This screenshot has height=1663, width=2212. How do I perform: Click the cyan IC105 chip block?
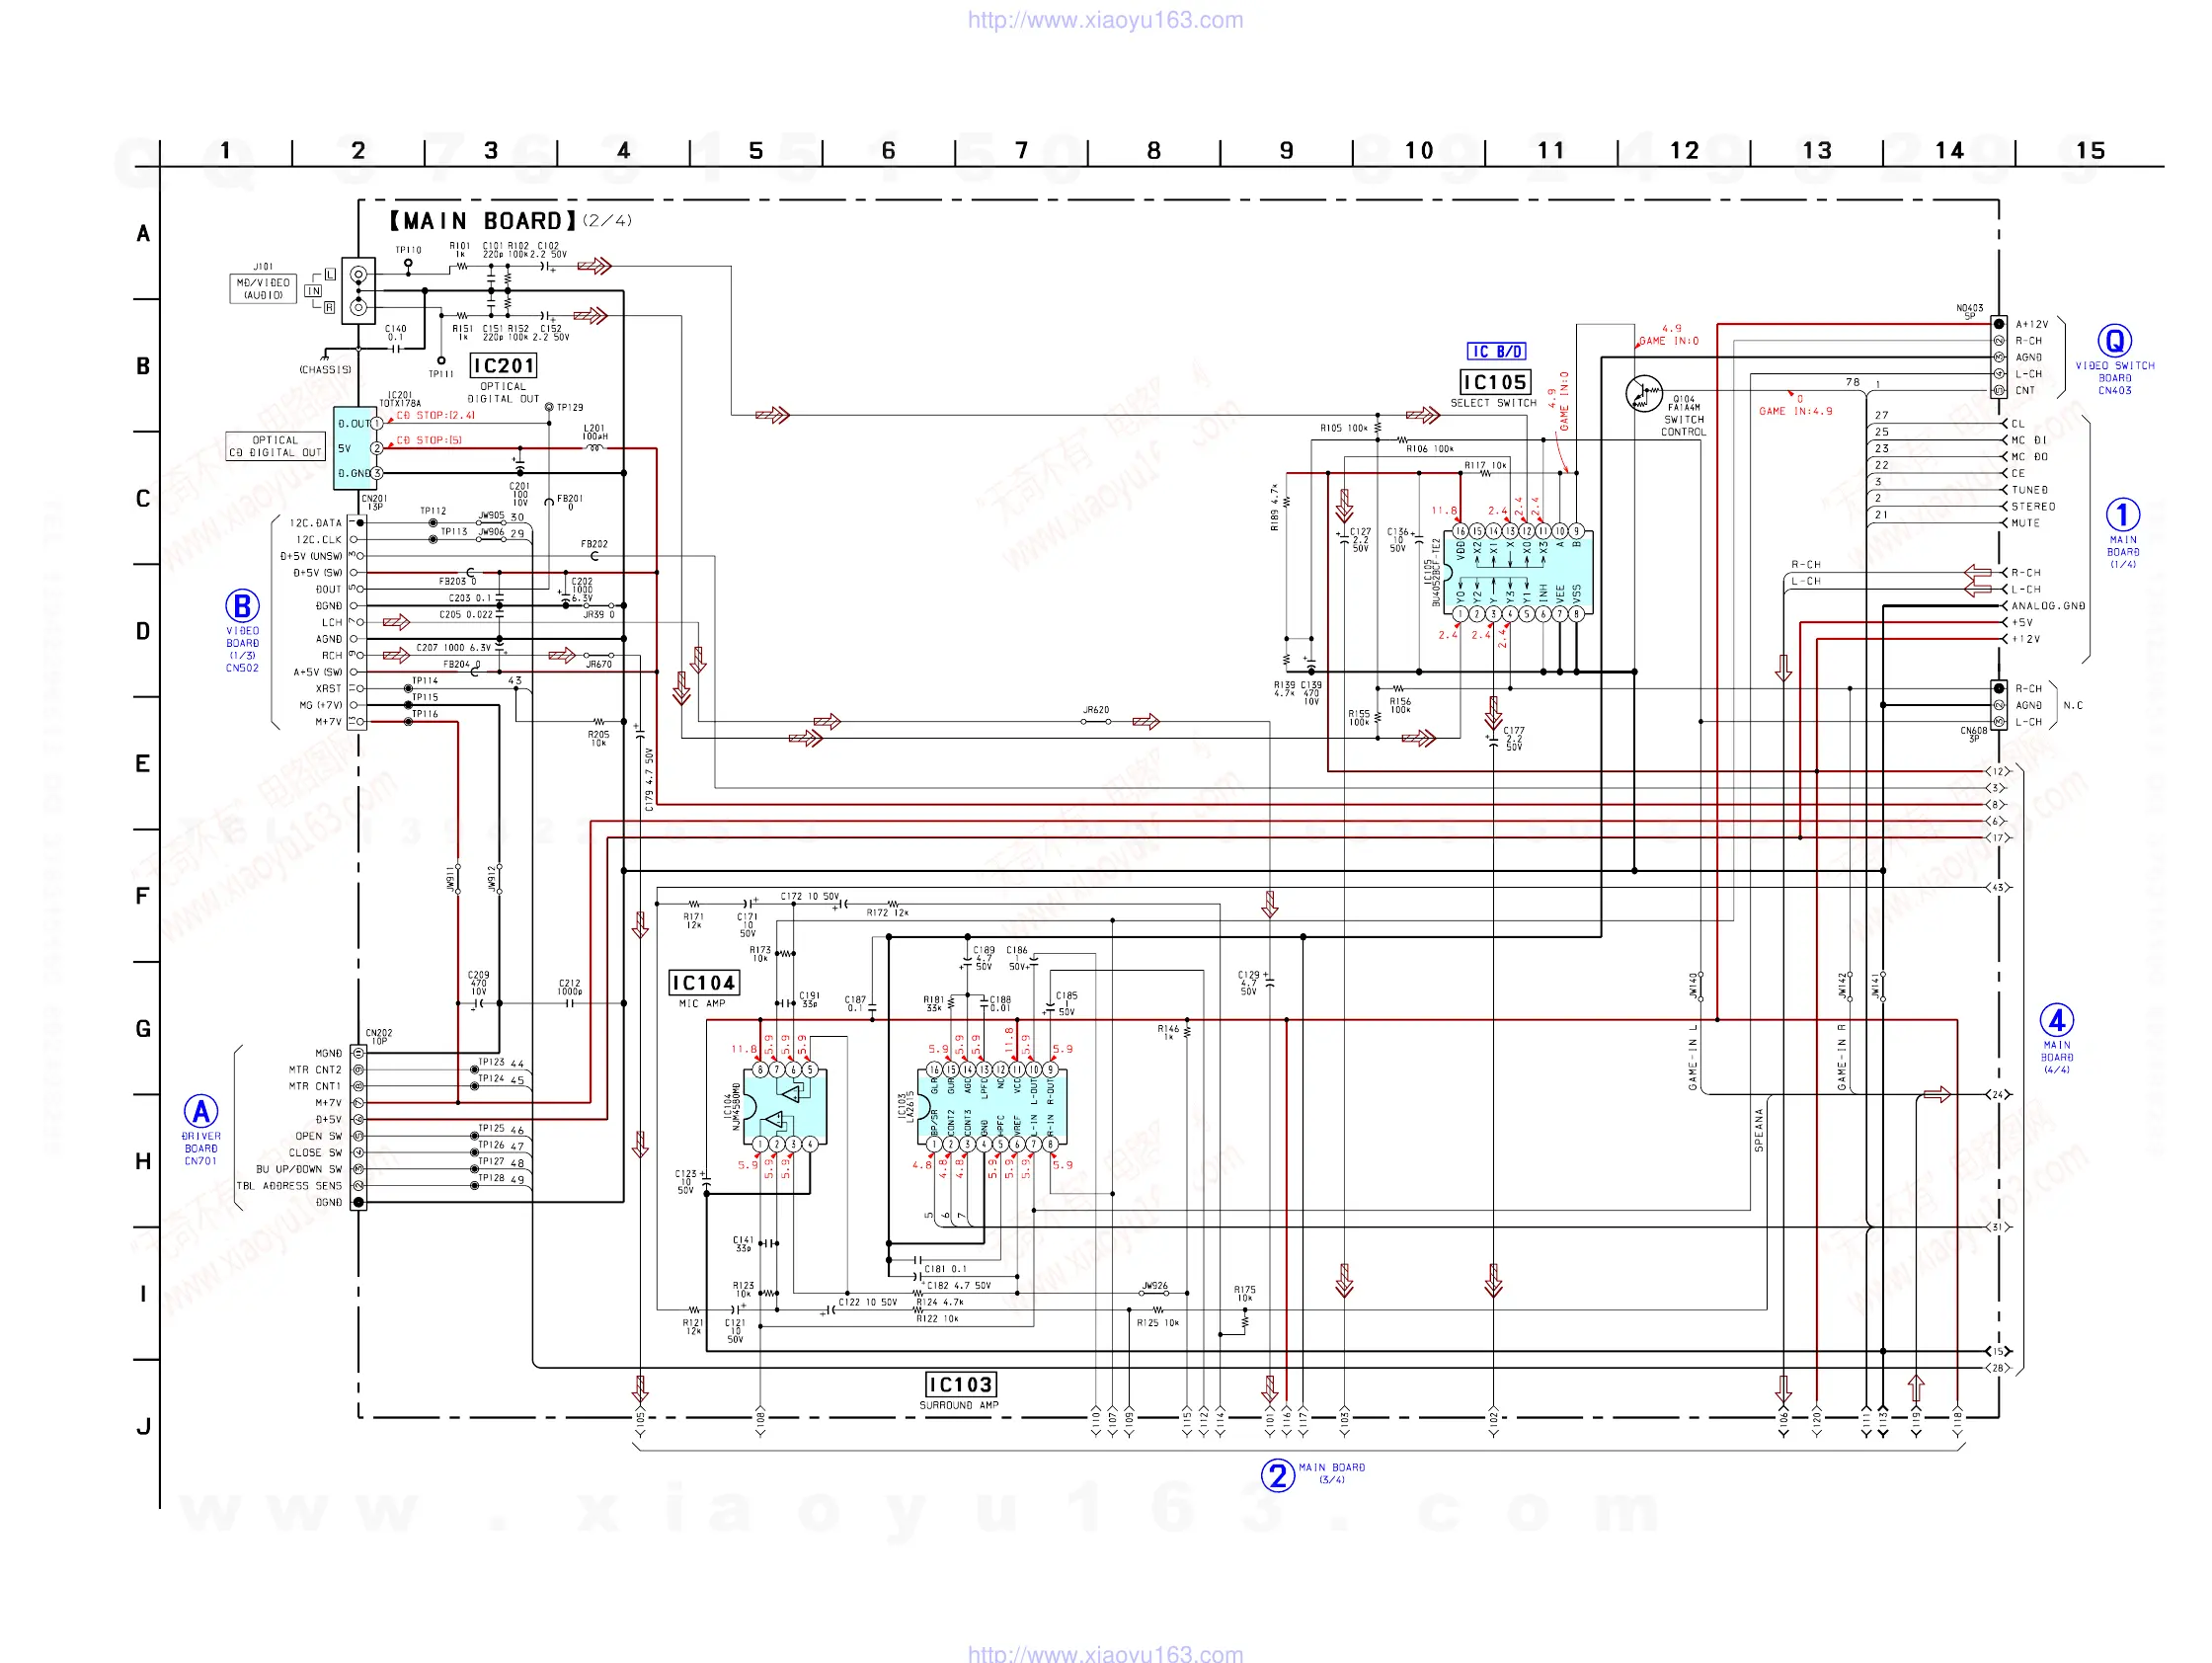click(x=1518, y=573)
